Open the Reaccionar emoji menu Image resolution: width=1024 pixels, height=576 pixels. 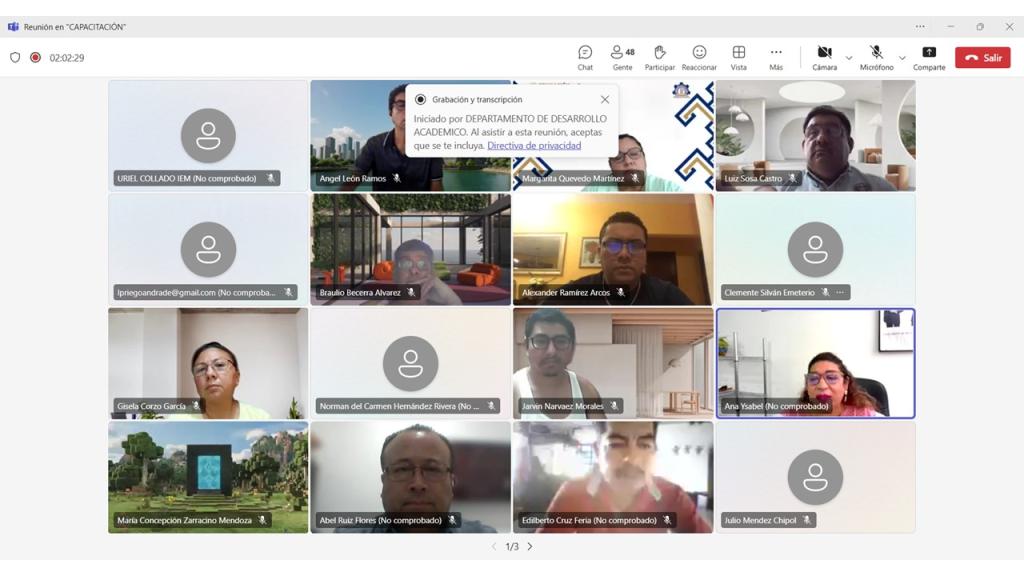699,57
